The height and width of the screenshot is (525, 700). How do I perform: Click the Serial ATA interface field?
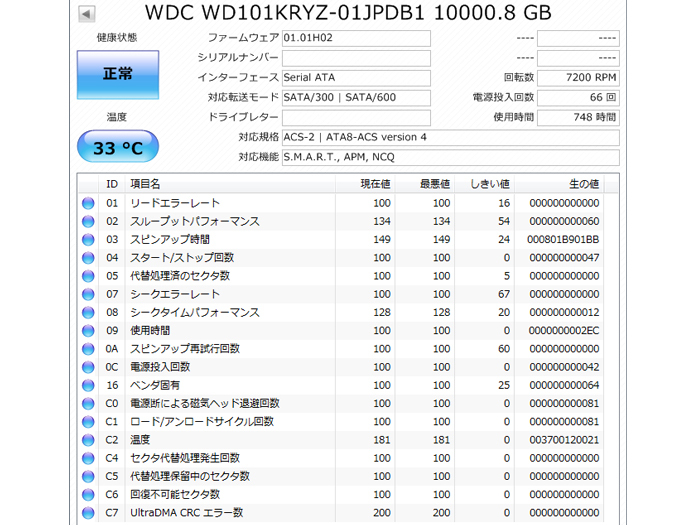click(356, 78)
